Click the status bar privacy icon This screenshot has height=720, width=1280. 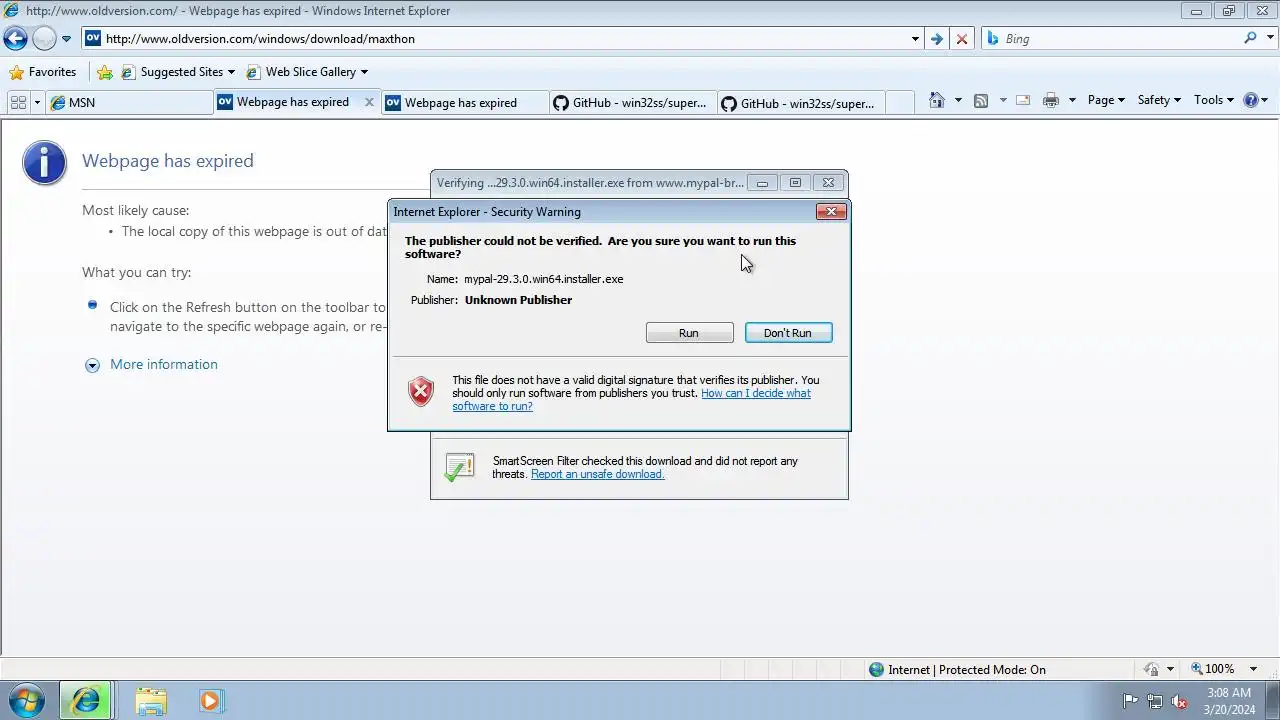1152,669
